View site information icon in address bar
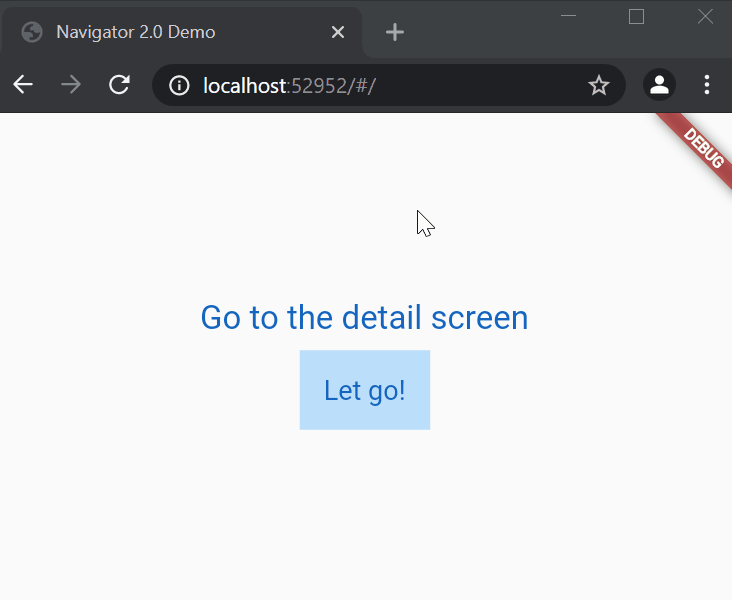This screenshot has height=600, width=732. pos(179,85)
